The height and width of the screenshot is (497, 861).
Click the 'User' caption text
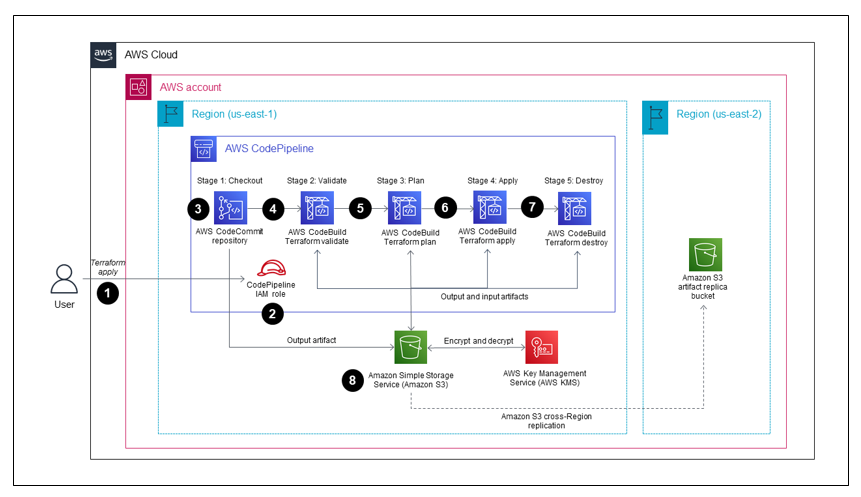[x=64, y=305]
